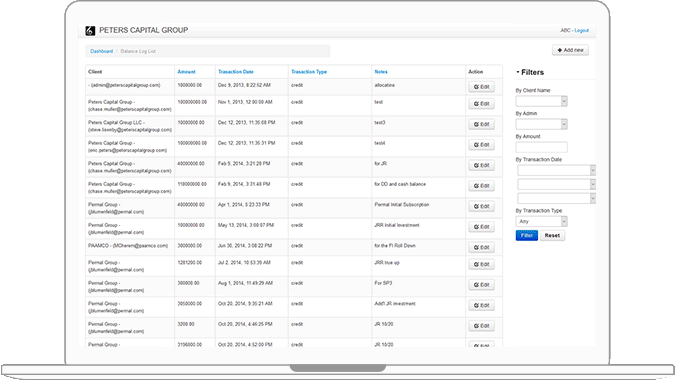The width and height of the screenshot is (675, 380).
Task: Focus the By Amount input field
Action: [x=542, y=147]
